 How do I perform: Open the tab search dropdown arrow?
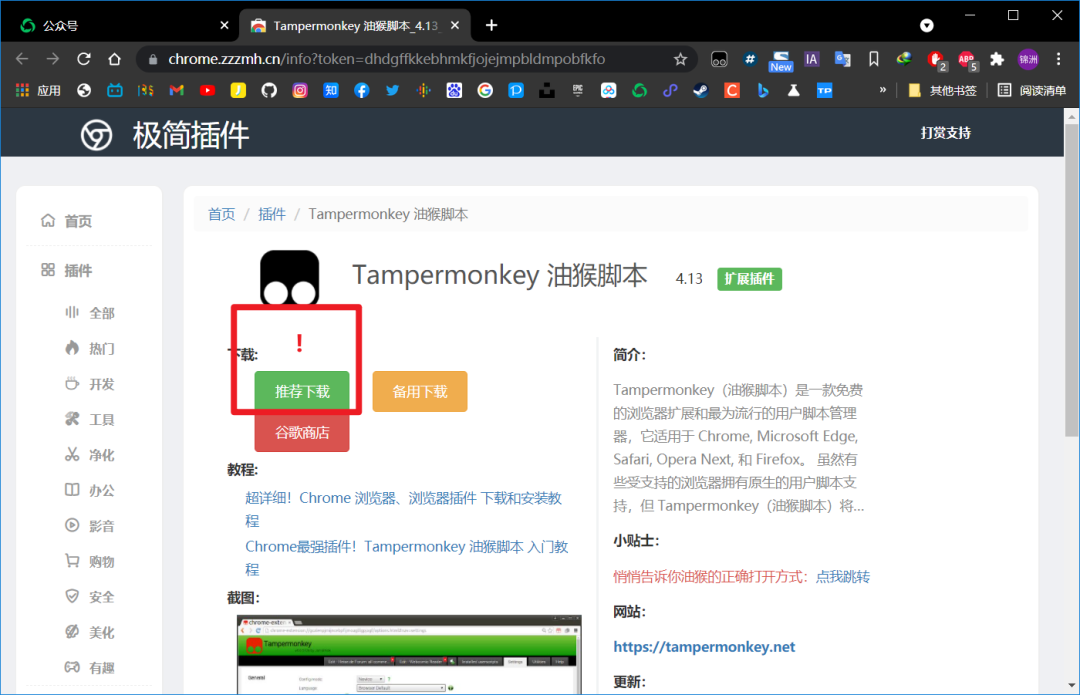click(x=926, y=25)
